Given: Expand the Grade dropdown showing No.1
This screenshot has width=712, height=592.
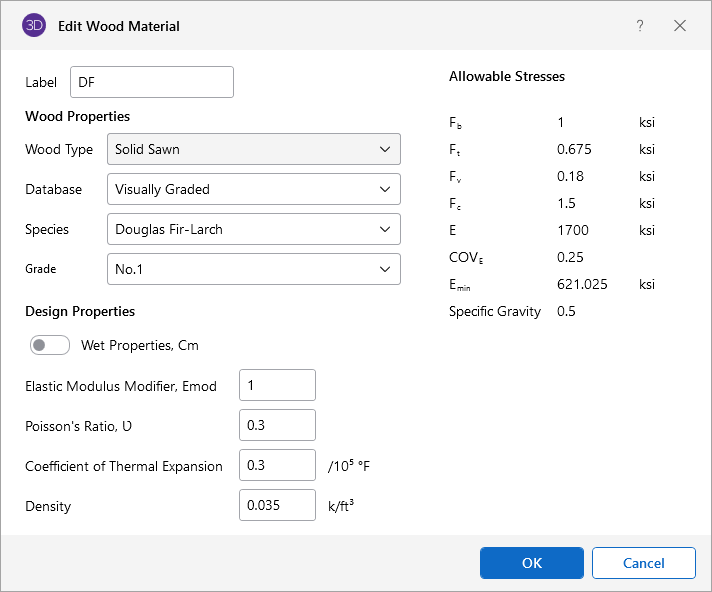Looking at the screenshot, I should coord(253,269).
